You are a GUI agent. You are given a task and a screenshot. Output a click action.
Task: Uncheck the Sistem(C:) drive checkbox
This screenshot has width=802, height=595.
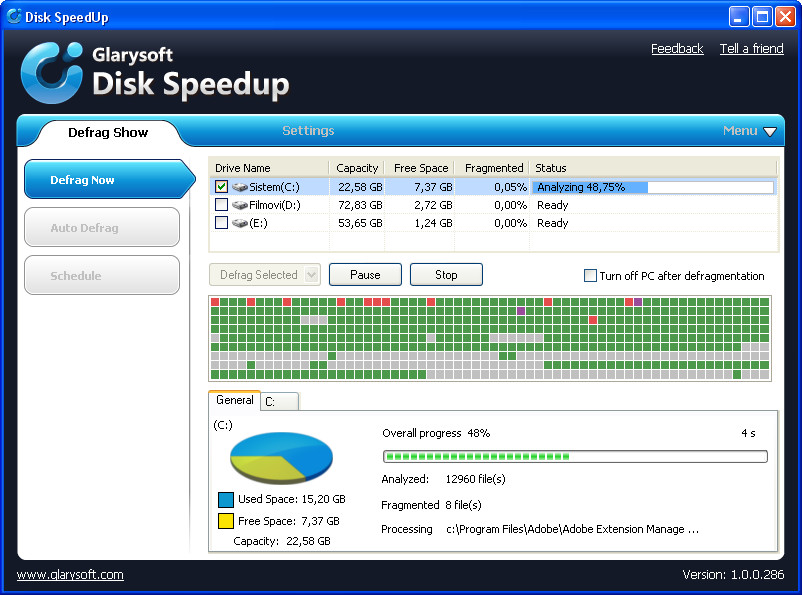click(x=221, y=187)
